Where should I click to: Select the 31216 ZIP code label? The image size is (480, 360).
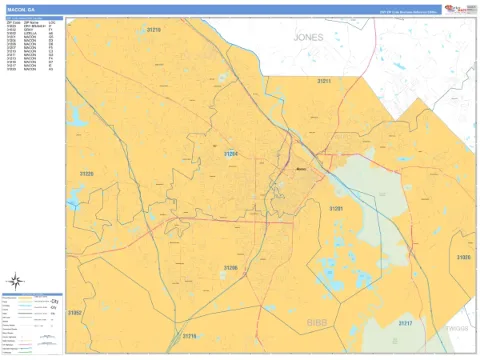click(189, 336)
